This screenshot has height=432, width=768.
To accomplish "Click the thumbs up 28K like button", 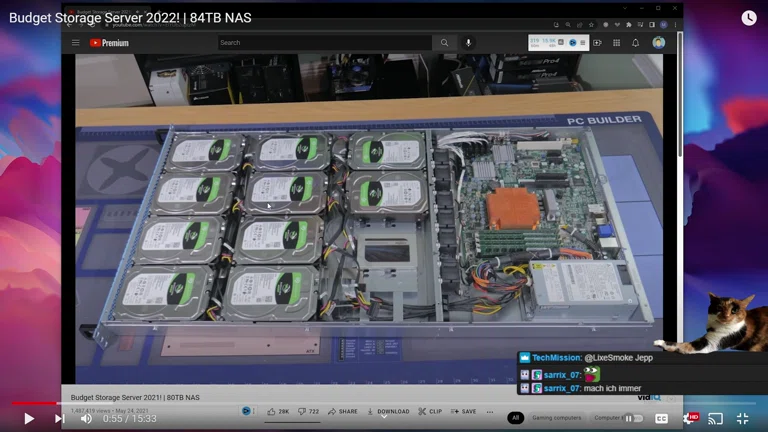I will point(277,411).
